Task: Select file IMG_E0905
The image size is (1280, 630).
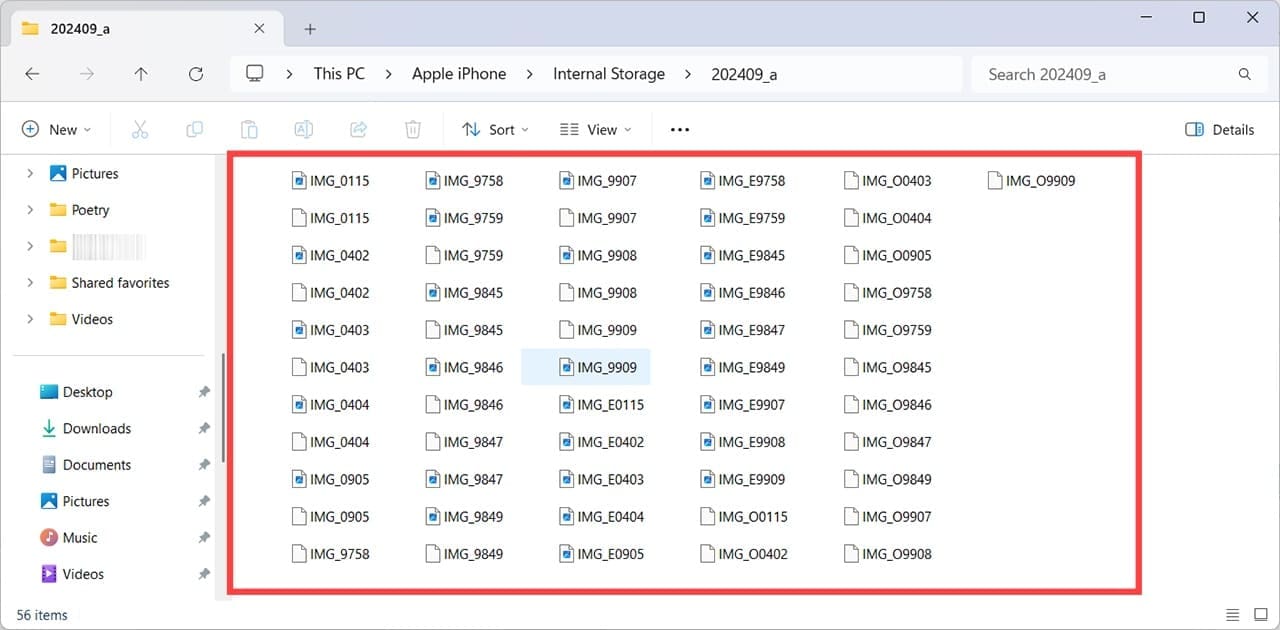Action: [601, 554]
